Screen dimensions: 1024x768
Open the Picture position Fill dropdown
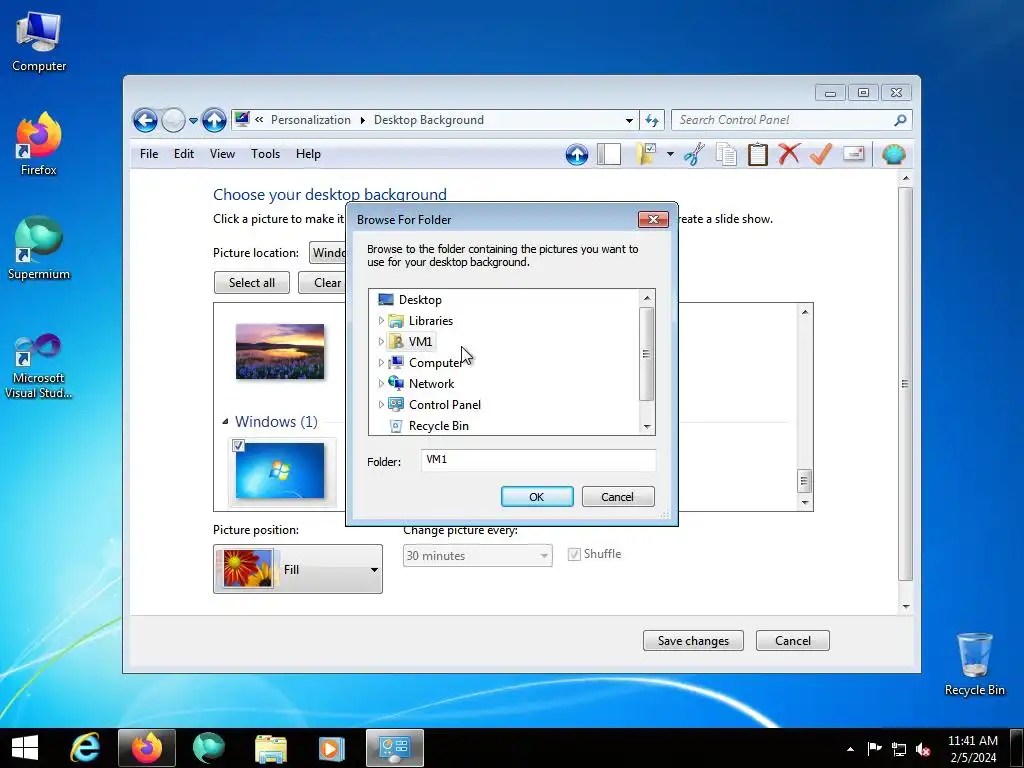click(298, 569)
